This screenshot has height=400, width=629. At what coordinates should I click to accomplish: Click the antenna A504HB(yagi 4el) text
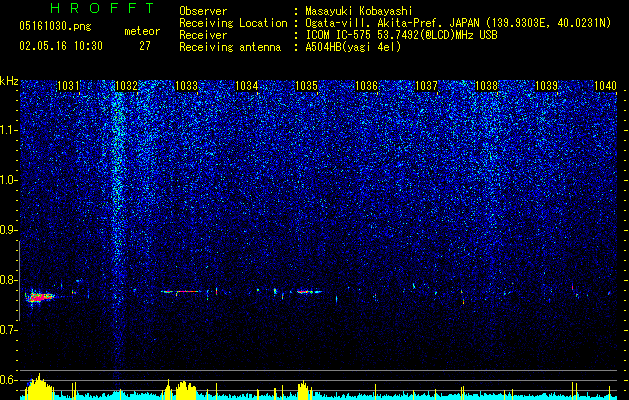[353, 47]
